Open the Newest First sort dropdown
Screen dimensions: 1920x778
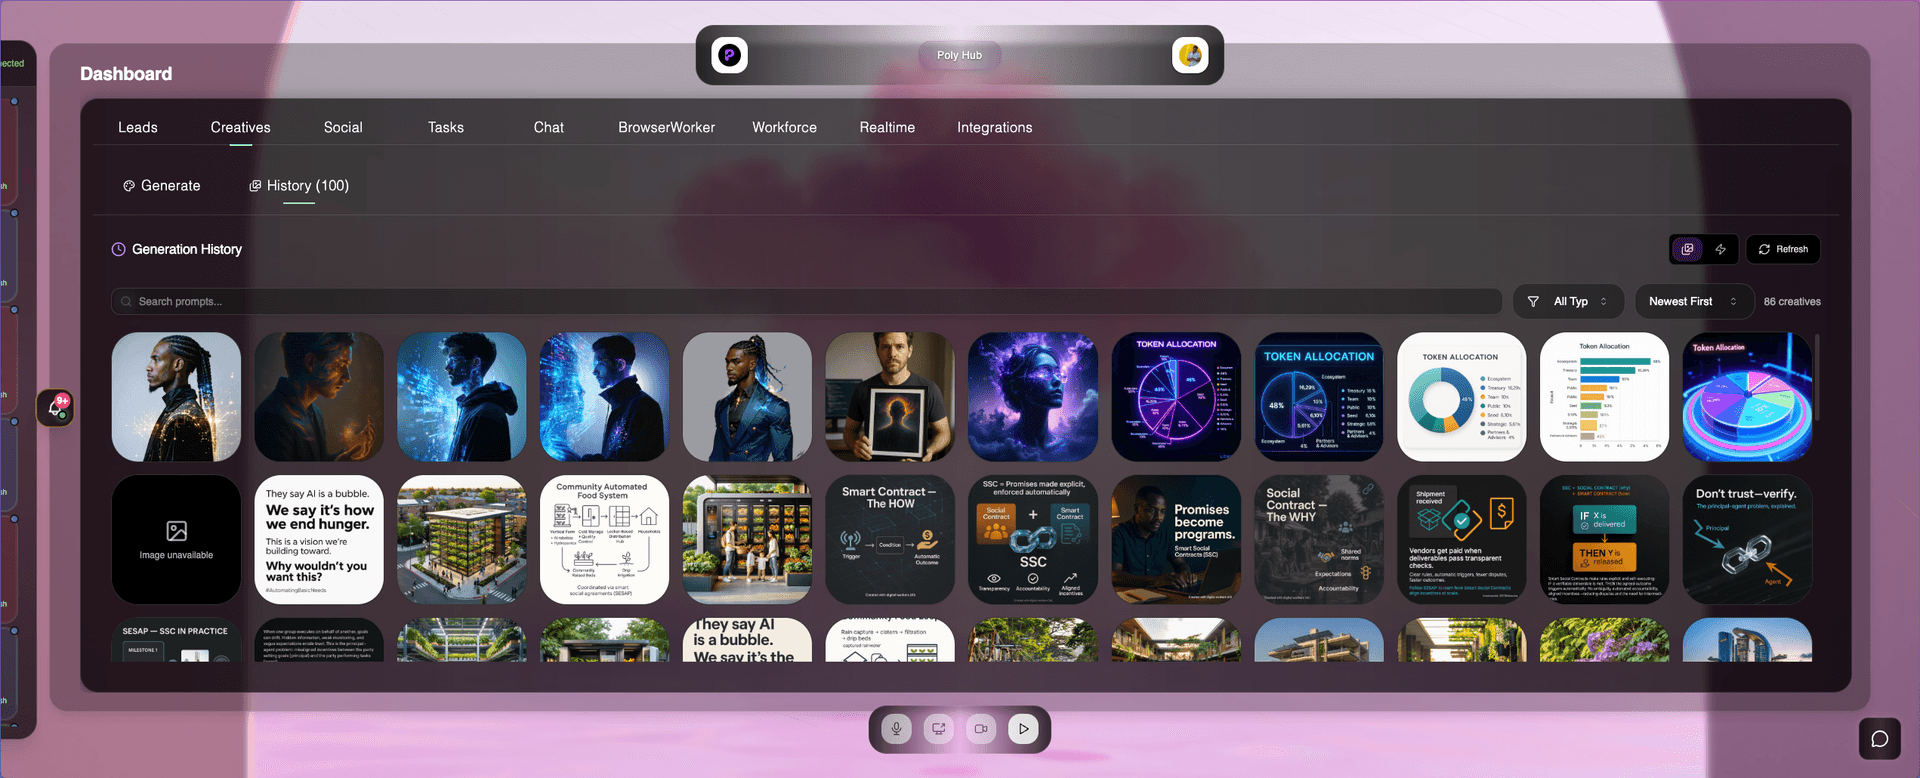[x=1692, y=301]
